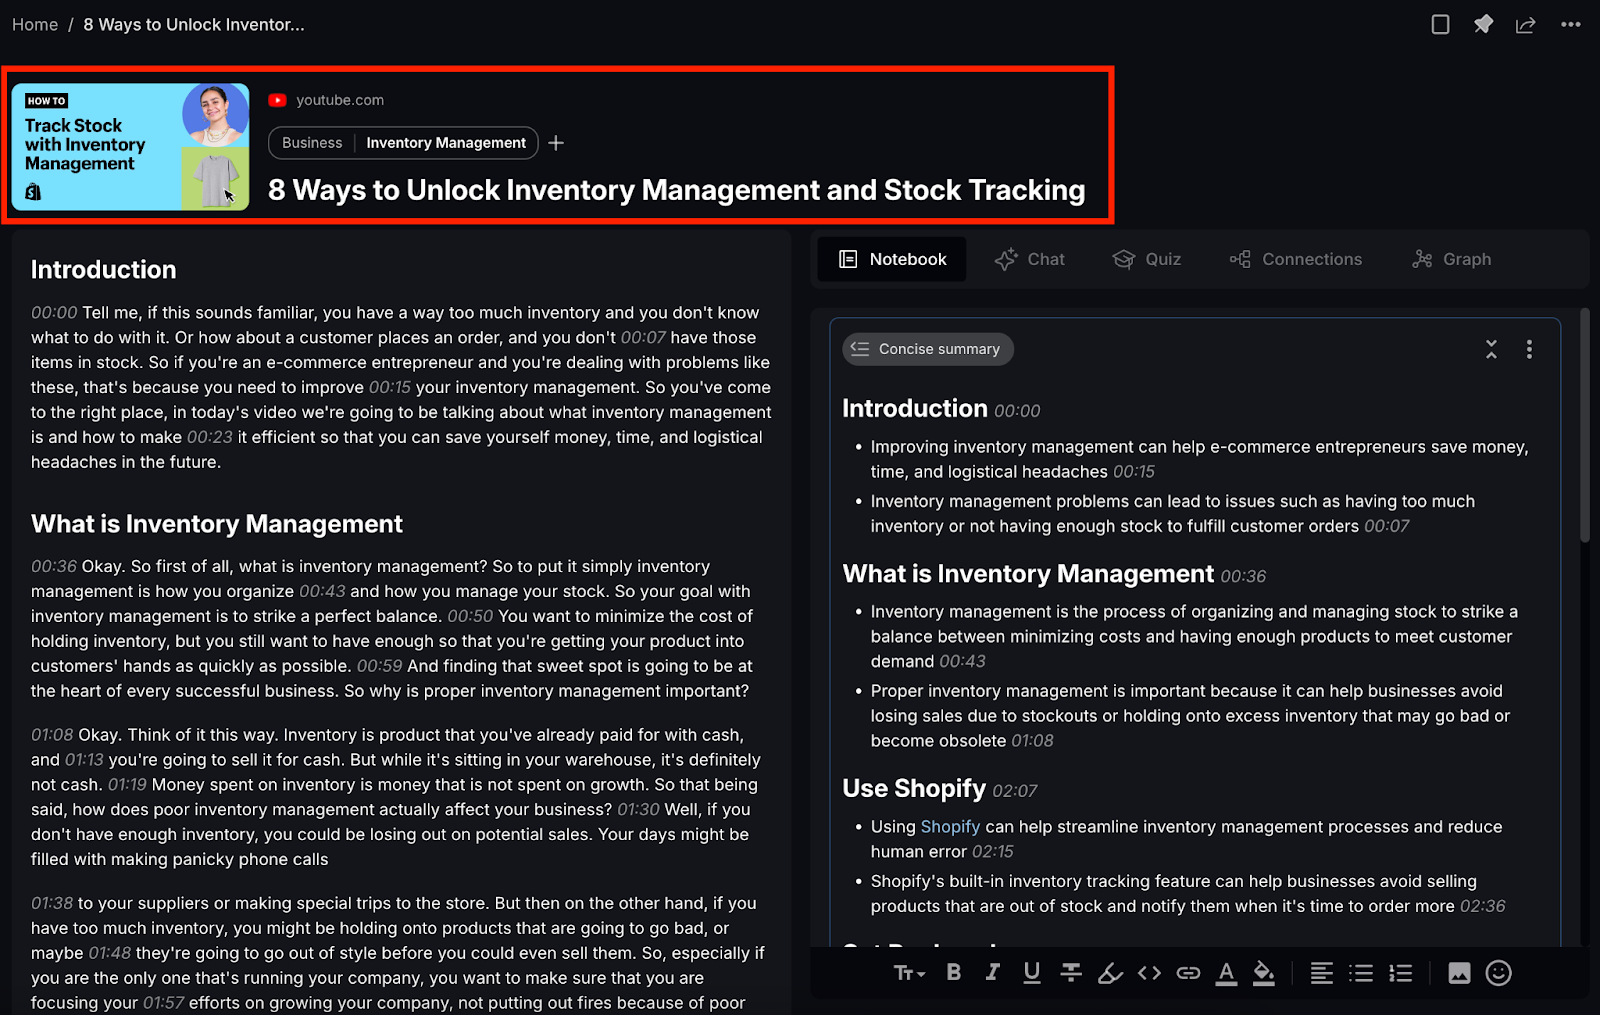Viewport: 1600px width, 1015px height.
Task: Open the Connections tab
Action: [1295, 259]
